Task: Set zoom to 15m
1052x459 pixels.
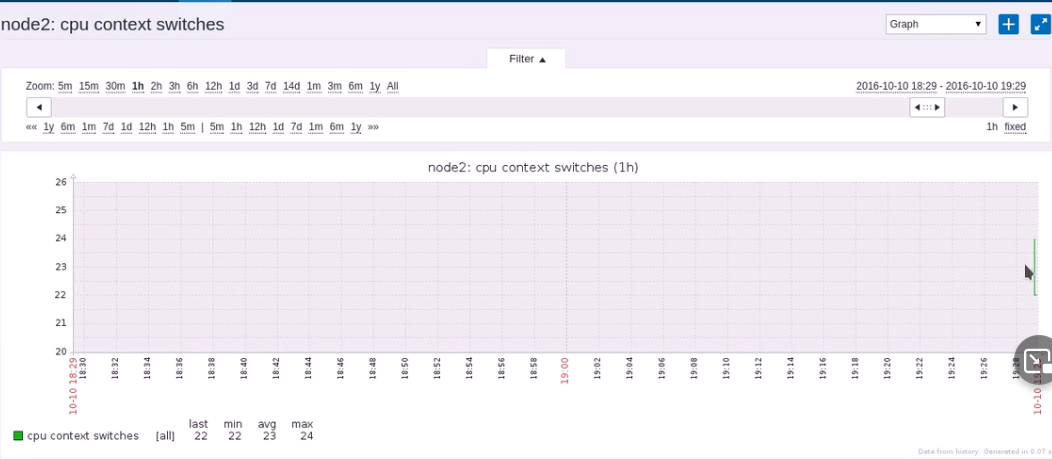Action: tap(89, 87)
